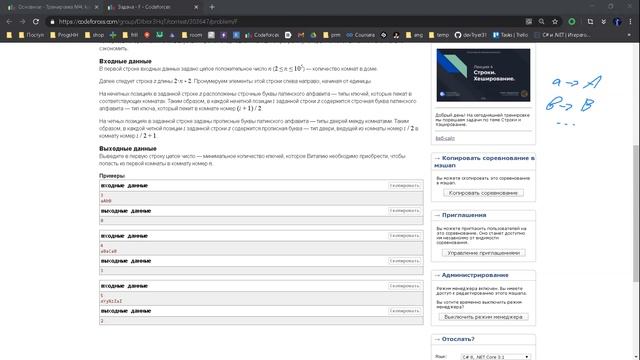The width and height of the screenshot is (640, 360).
Task: Click the 'Входные данные' heading
Action: [125, 61]
